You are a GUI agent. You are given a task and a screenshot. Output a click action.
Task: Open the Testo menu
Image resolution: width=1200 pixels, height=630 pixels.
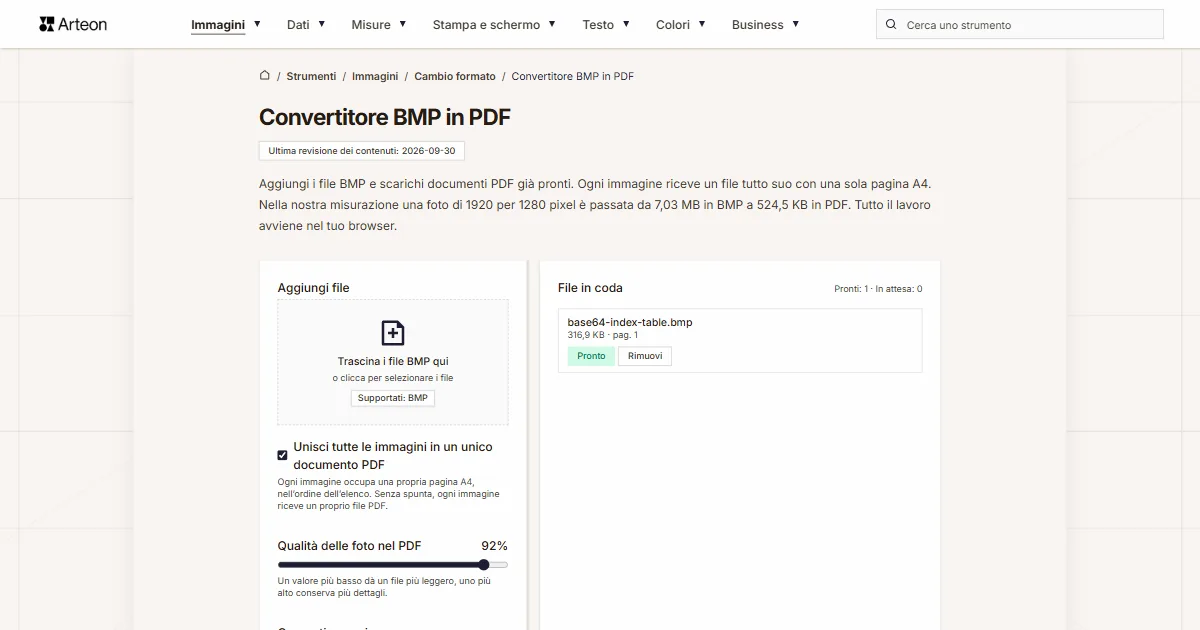[598, 24]
